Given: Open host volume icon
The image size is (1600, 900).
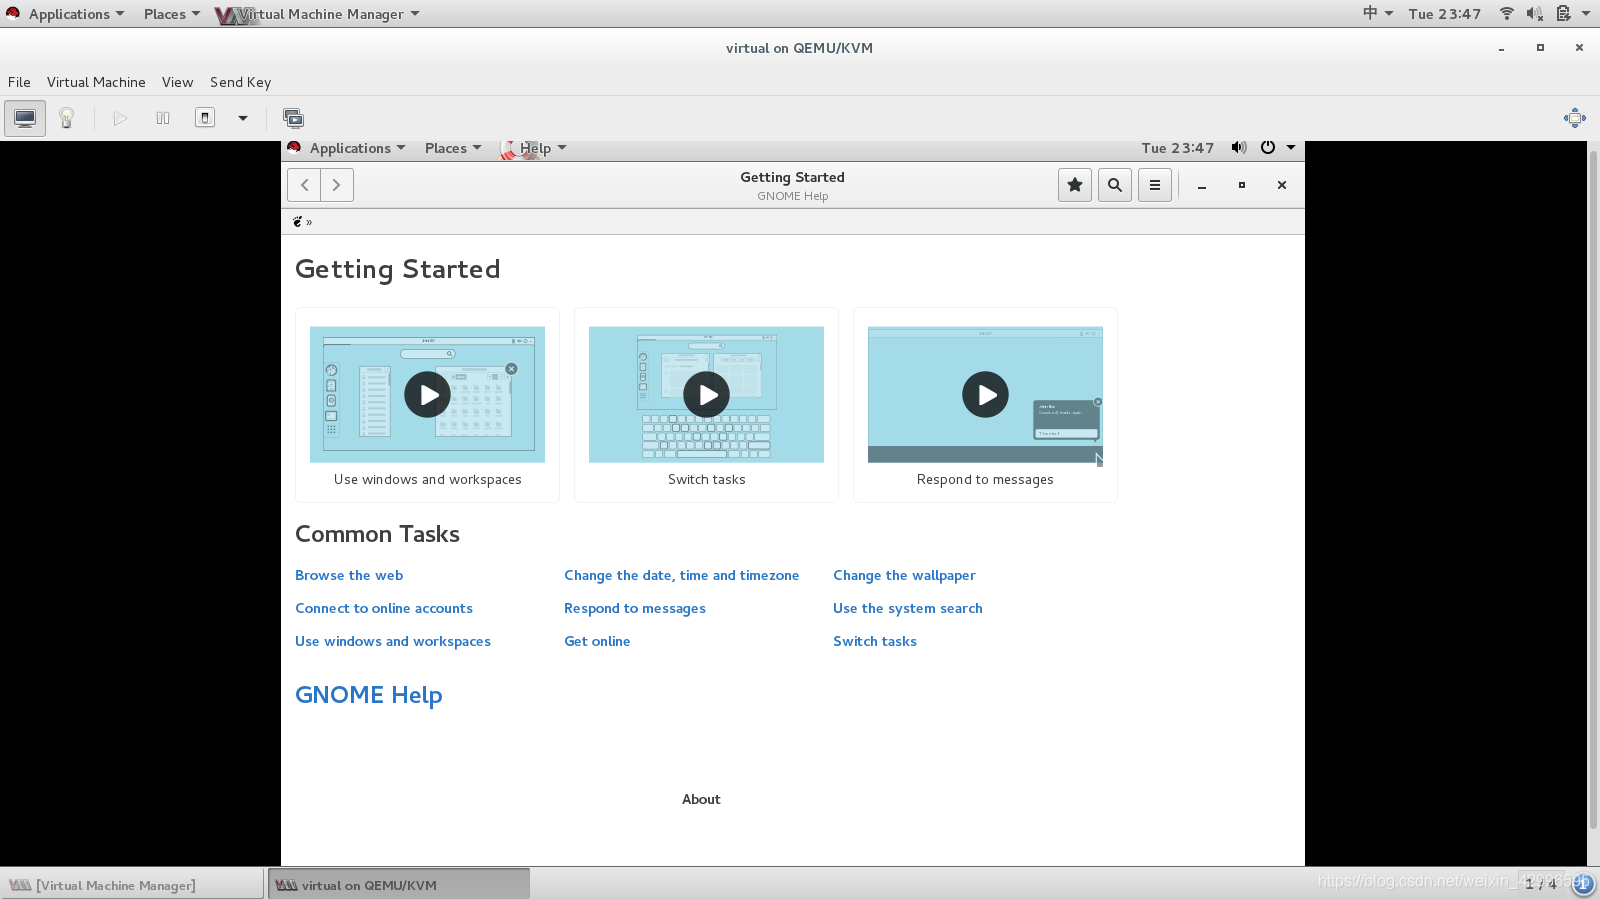Looking at the screenshot, I should click(1535, 13).
